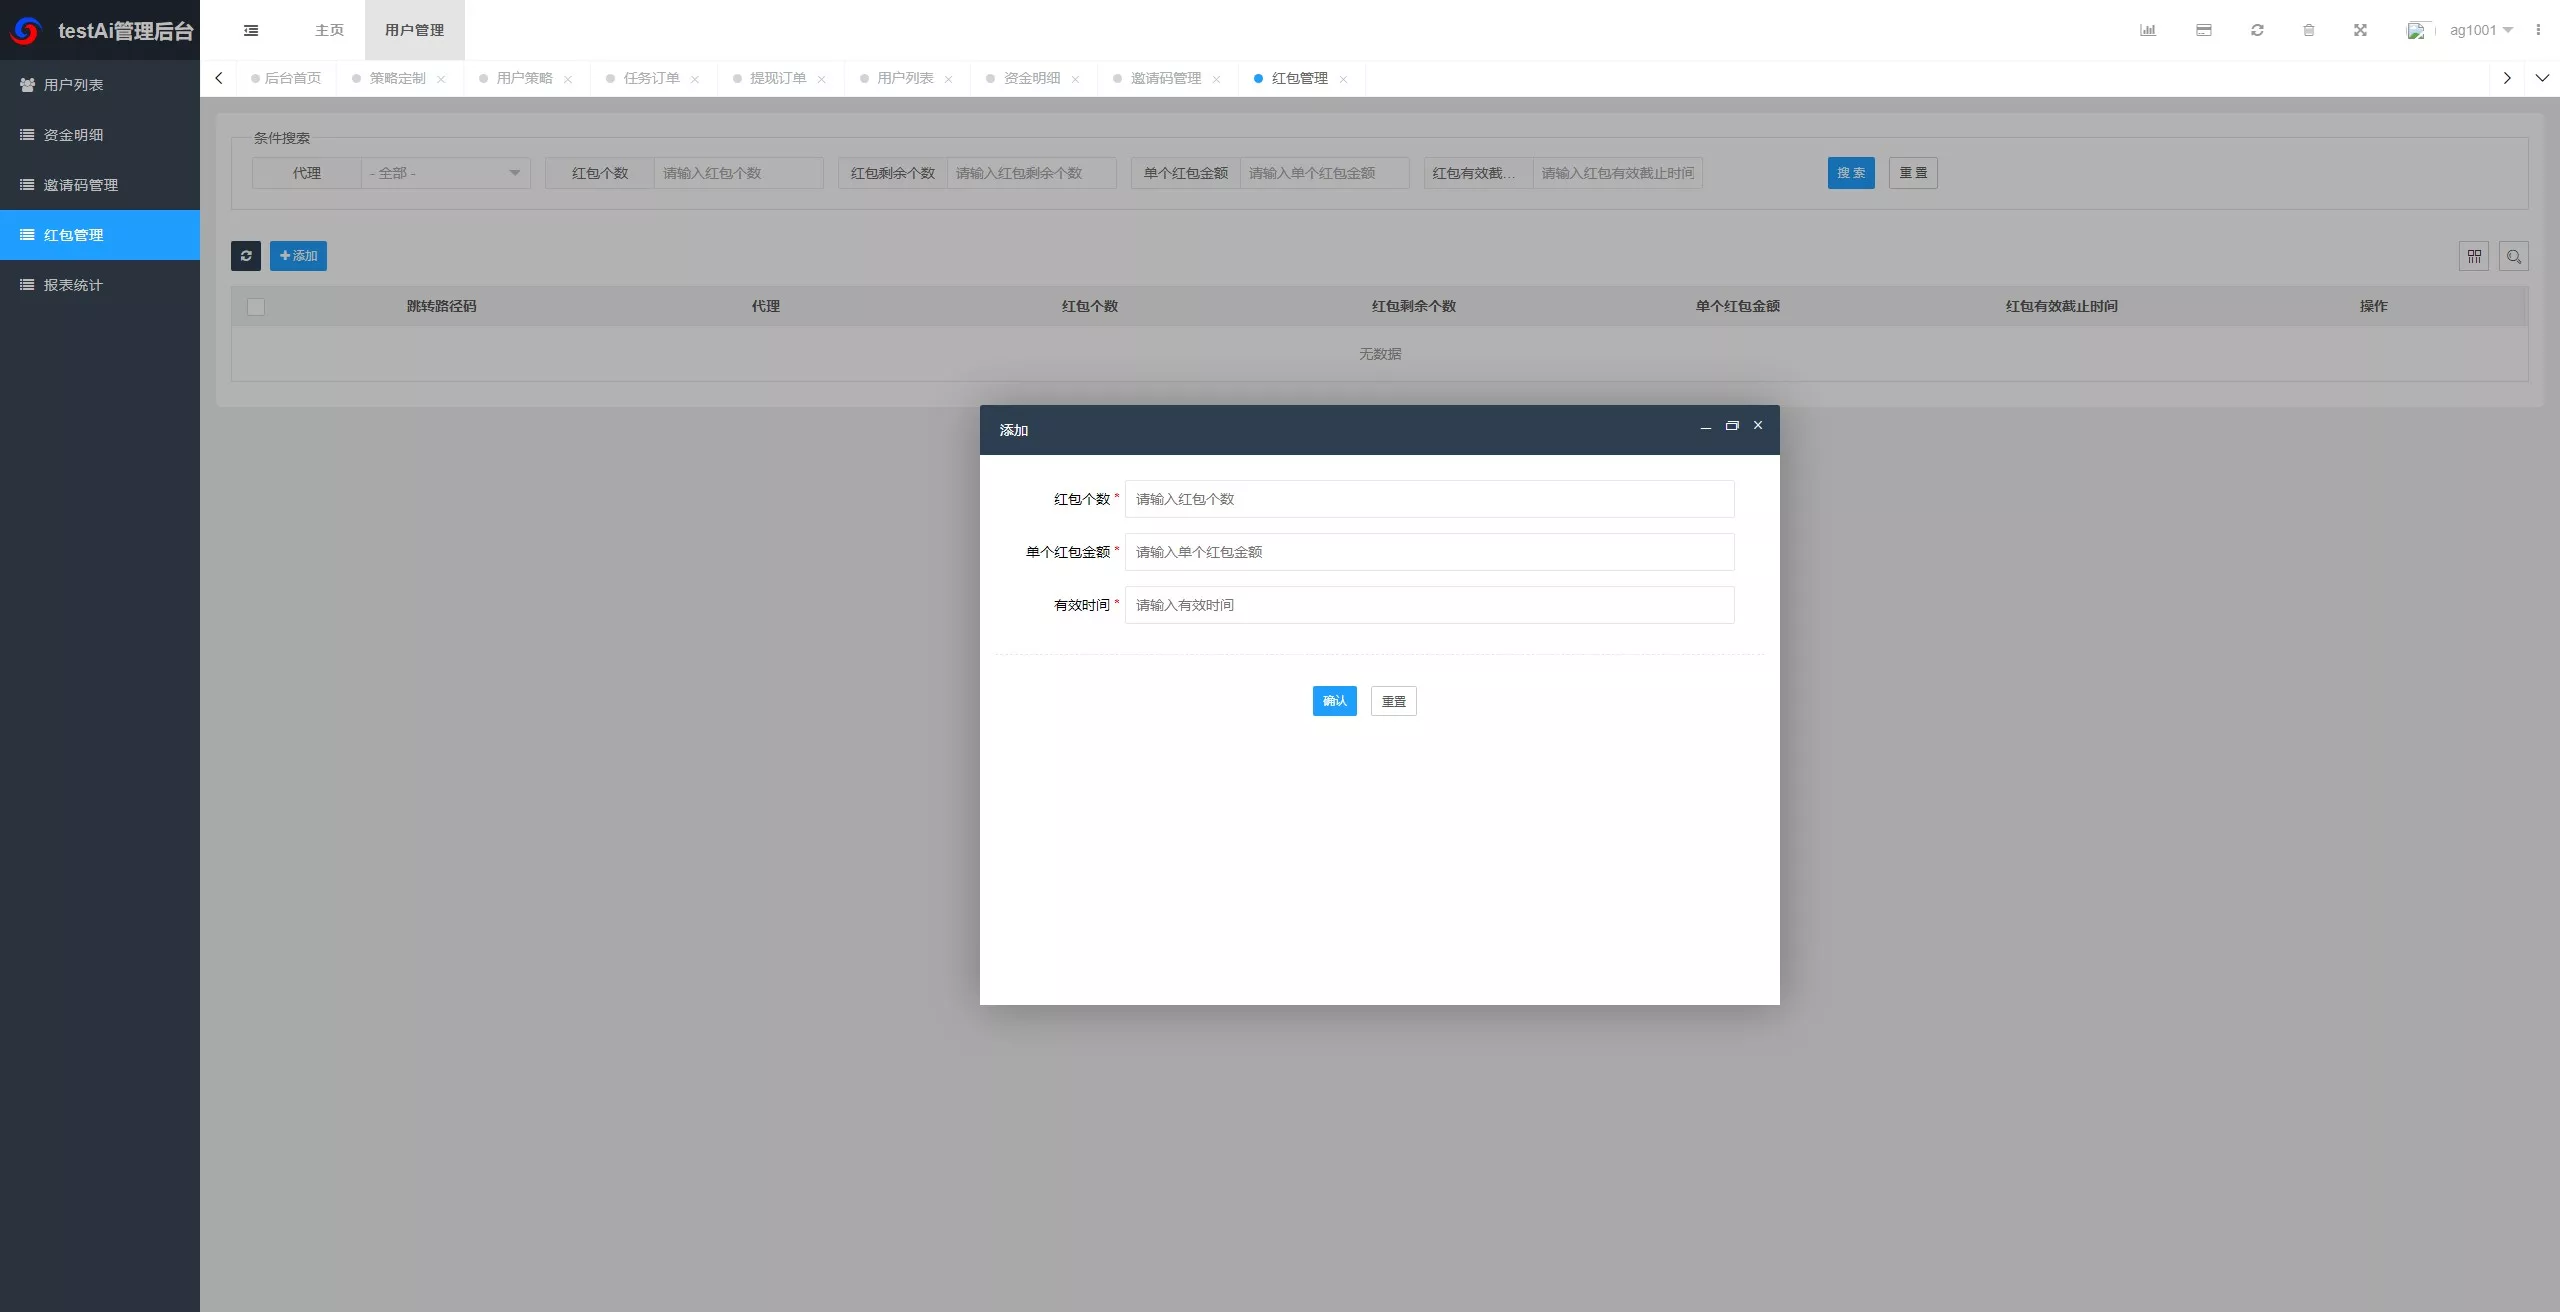Click the 红包剩余个数 column header
2560x1312 pixels.
pyautogui.click(x=1413, y=306)
